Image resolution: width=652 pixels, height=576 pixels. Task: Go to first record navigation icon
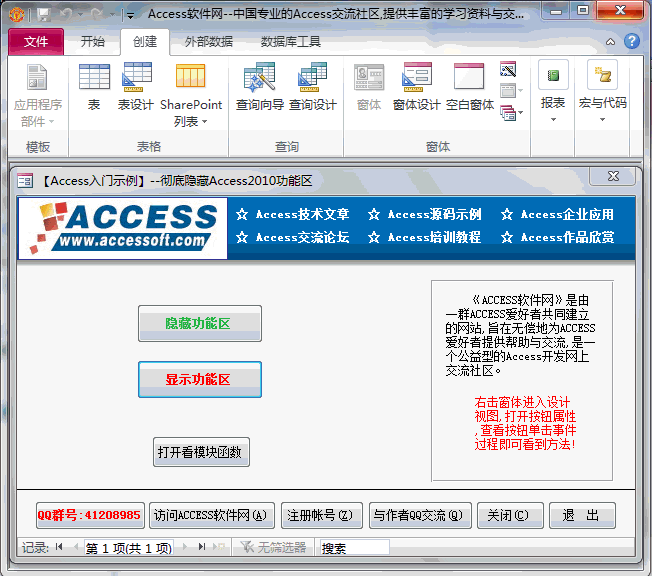pyautogui.click(x=59, y=547)
